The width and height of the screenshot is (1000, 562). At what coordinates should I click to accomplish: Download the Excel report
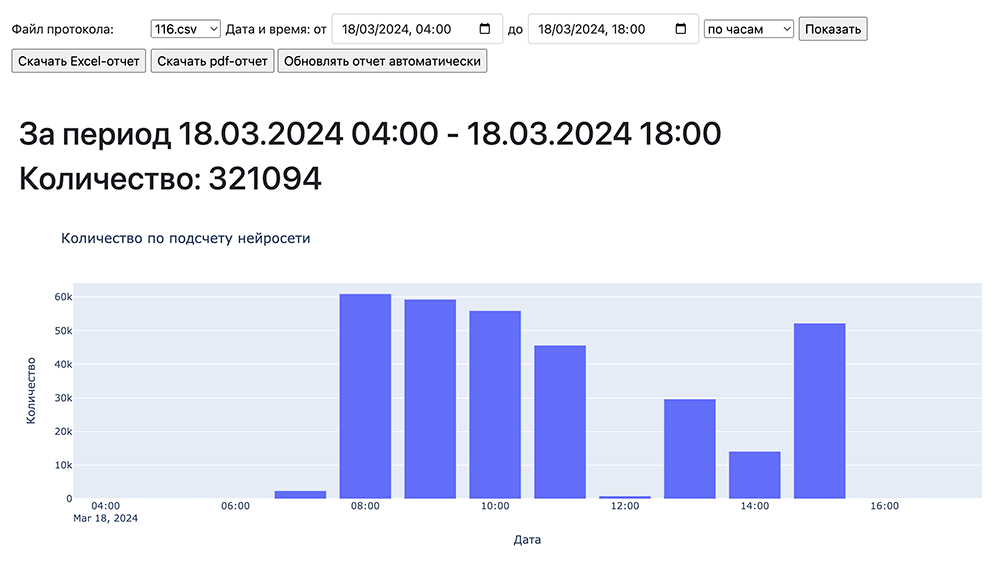(79, 61)
